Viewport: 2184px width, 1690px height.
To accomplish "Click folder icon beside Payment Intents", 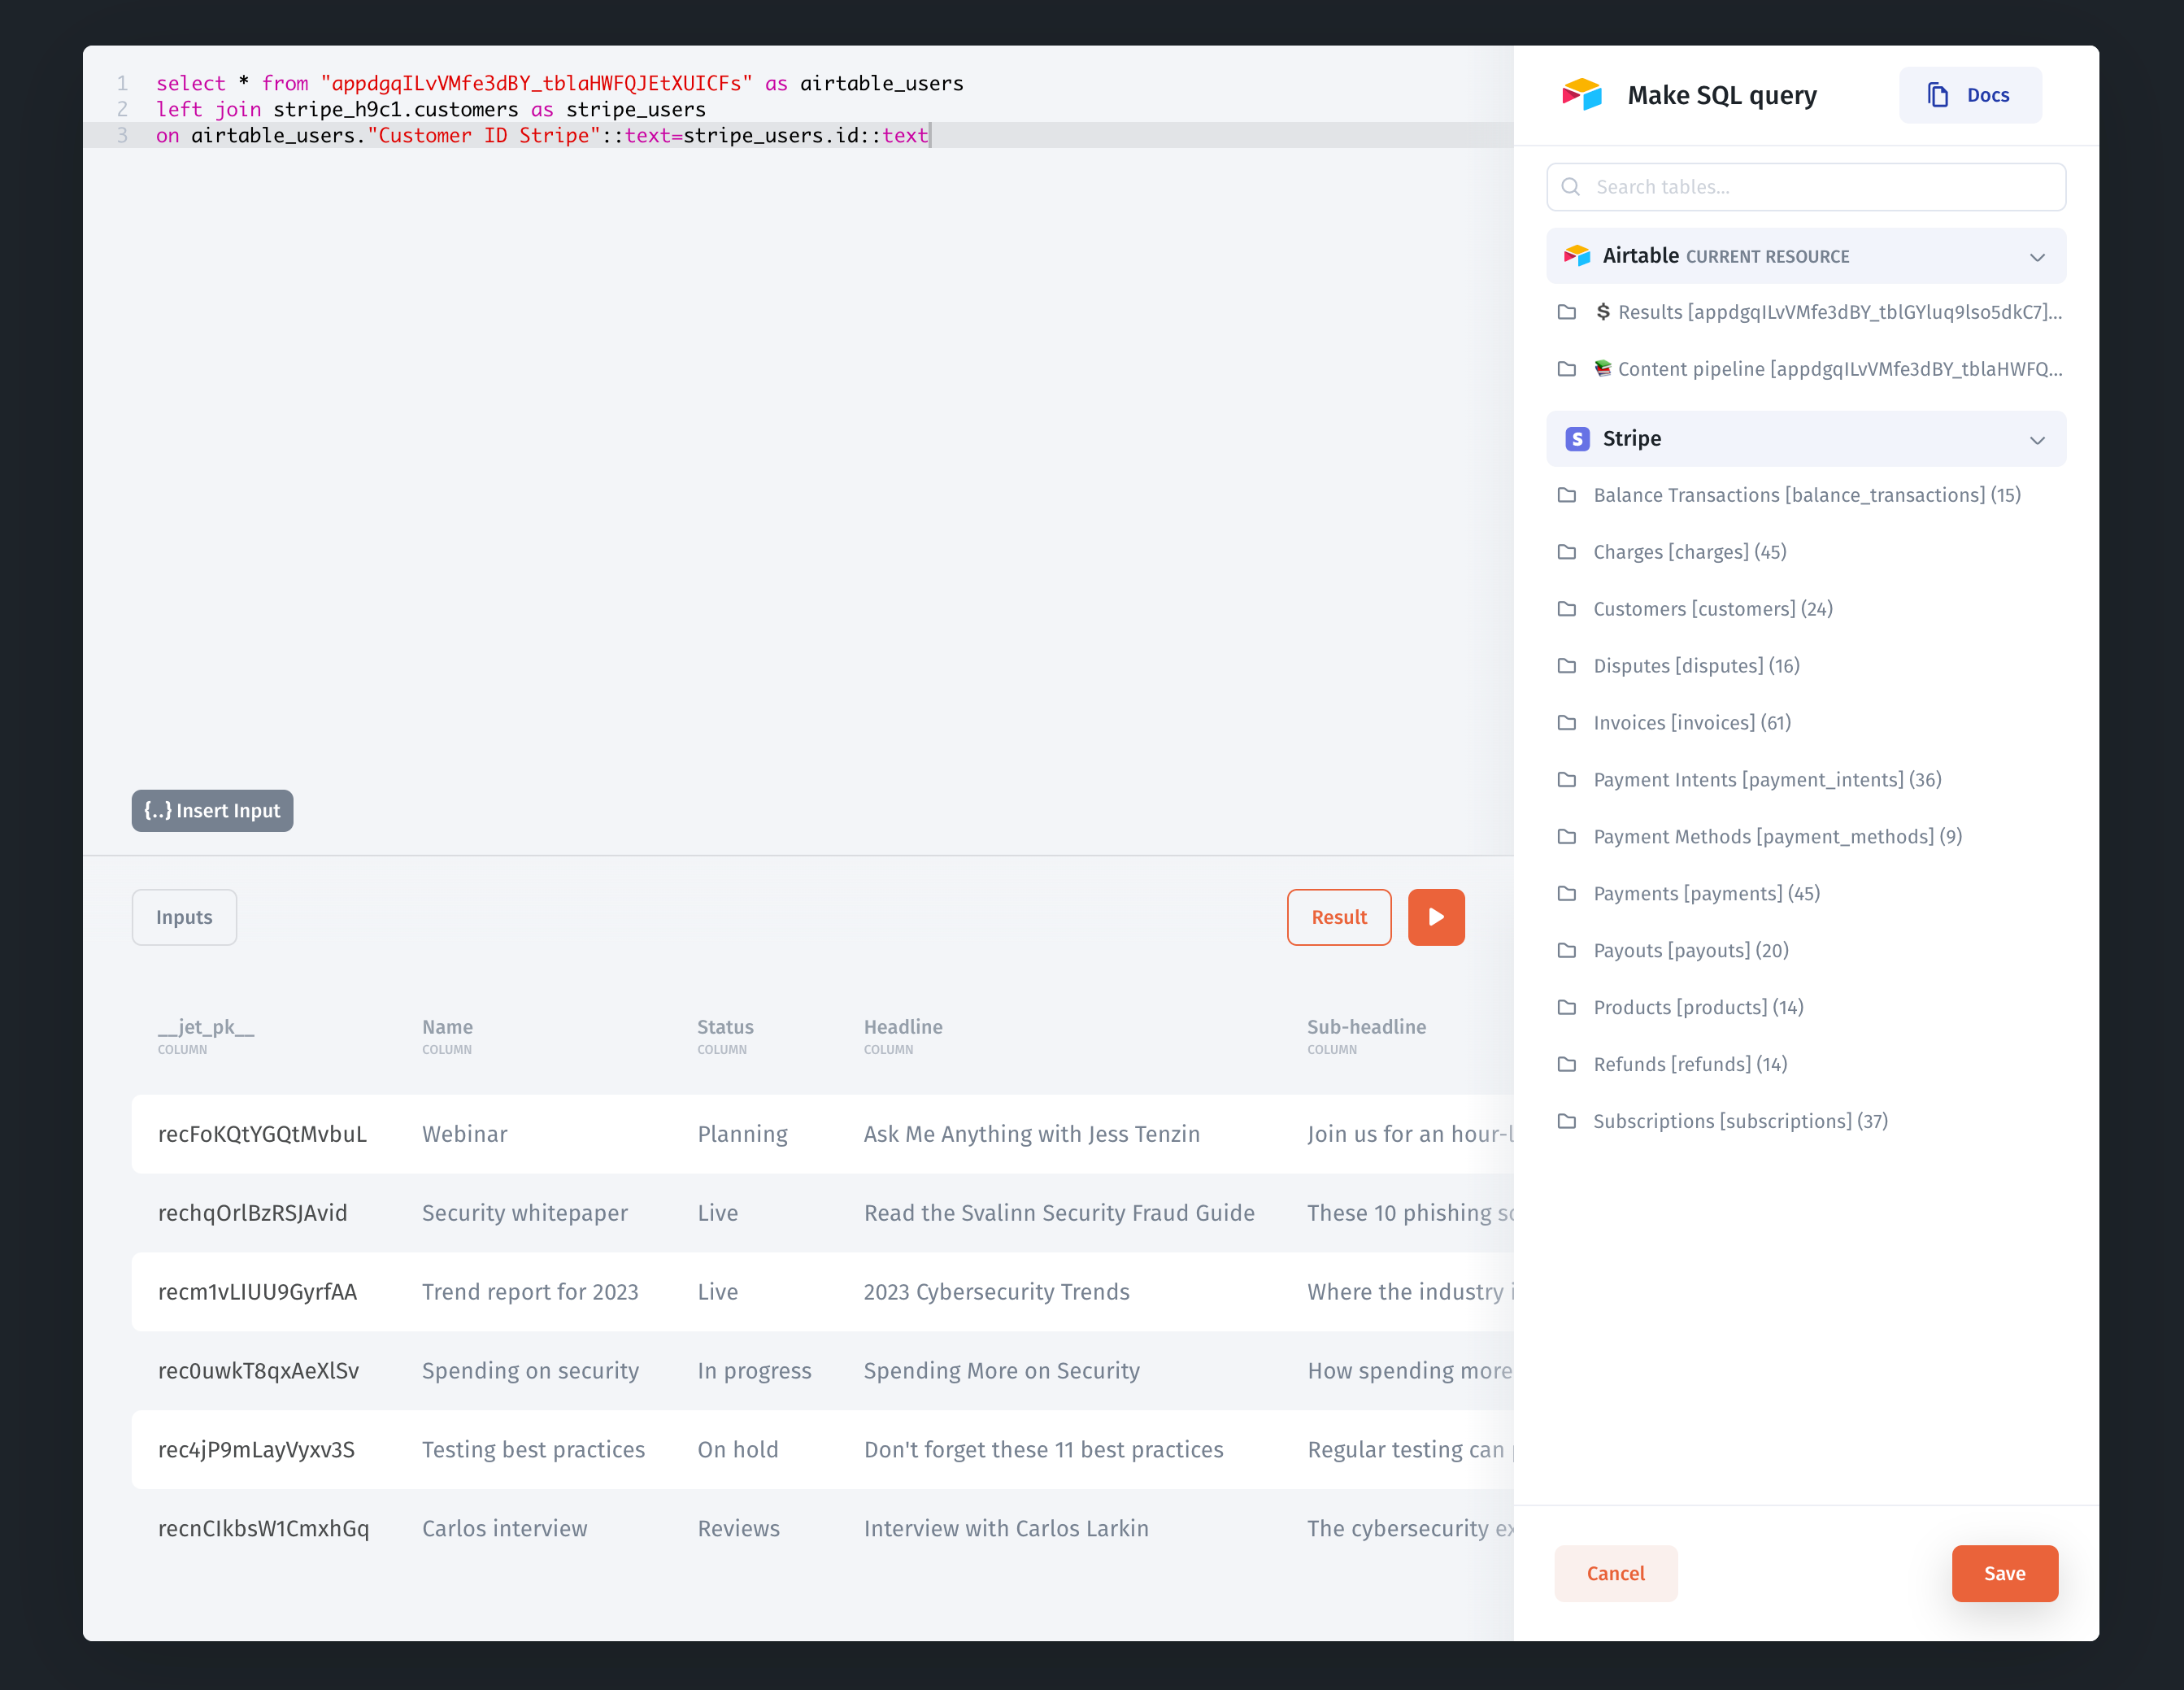I will [1567, 780].
